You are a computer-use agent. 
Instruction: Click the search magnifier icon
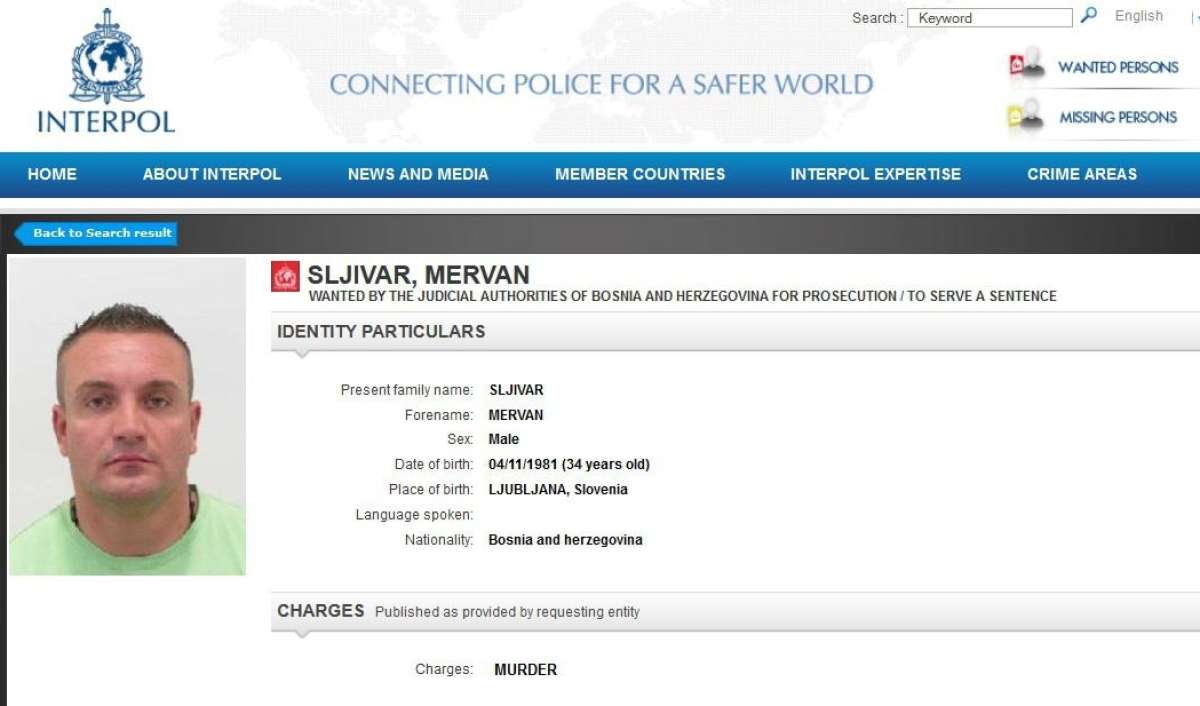pyautogui.click(x=1089, y=16)
